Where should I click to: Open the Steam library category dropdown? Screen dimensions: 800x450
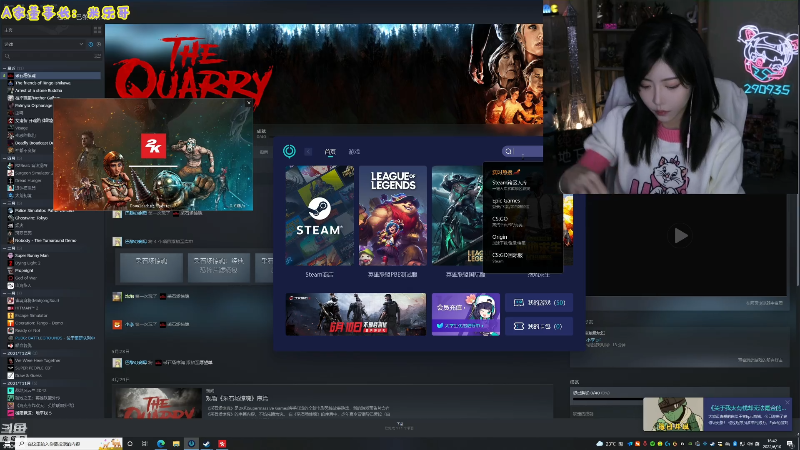[44, 44]
